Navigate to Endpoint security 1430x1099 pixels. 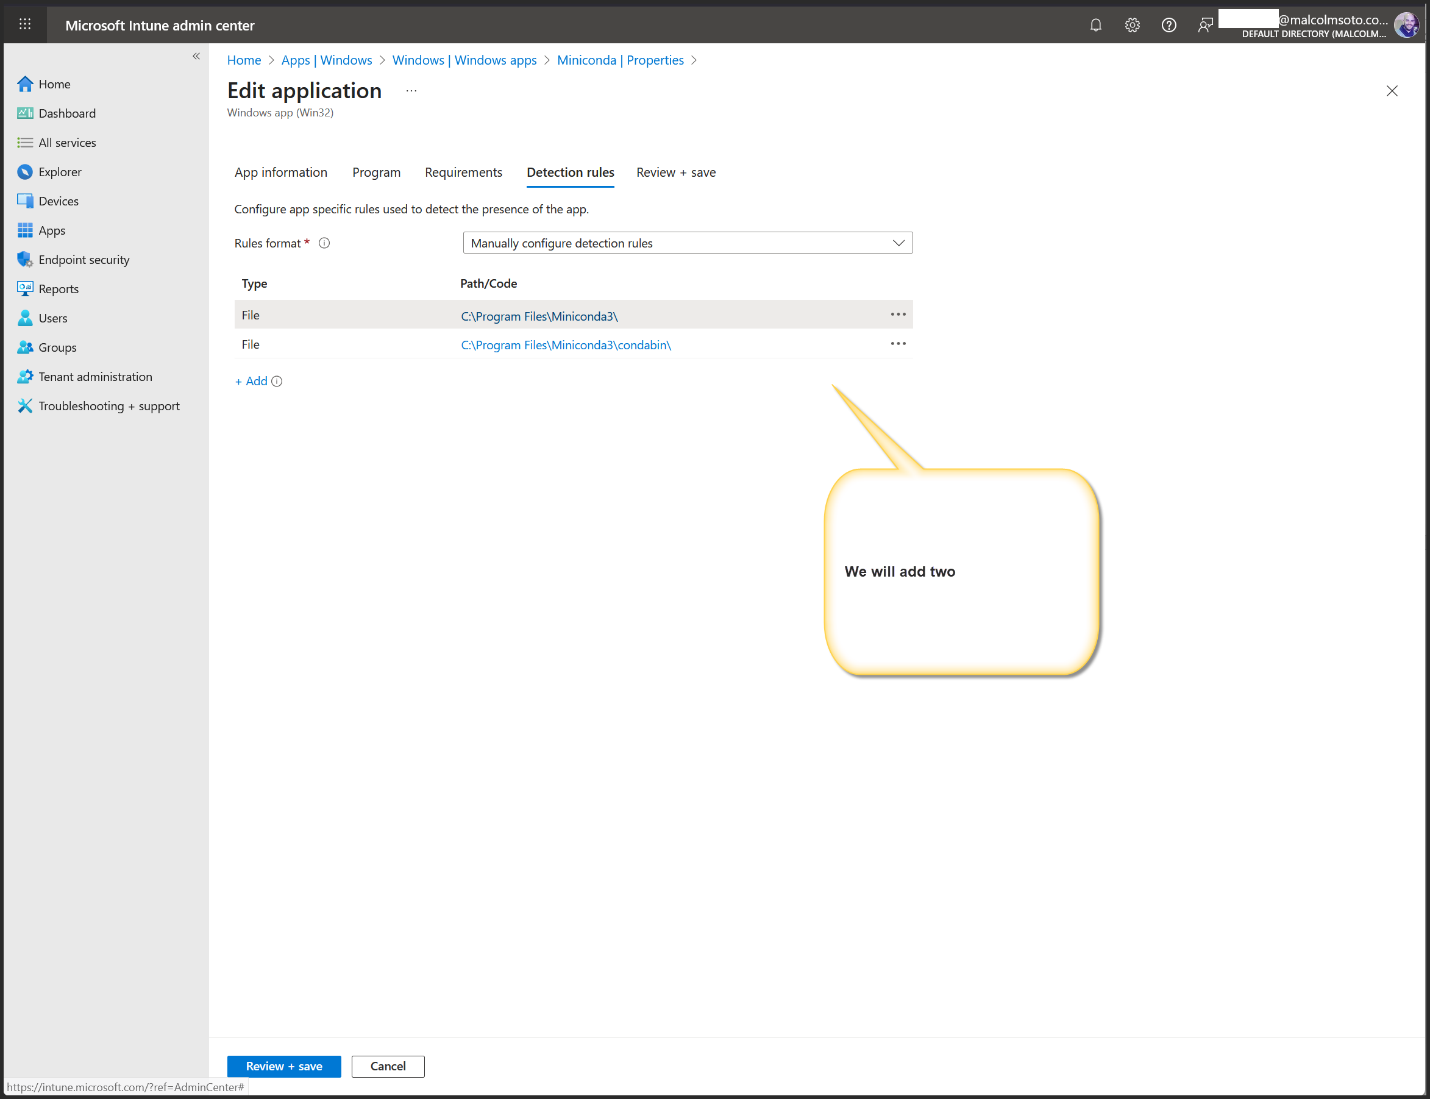coord(83,259)
